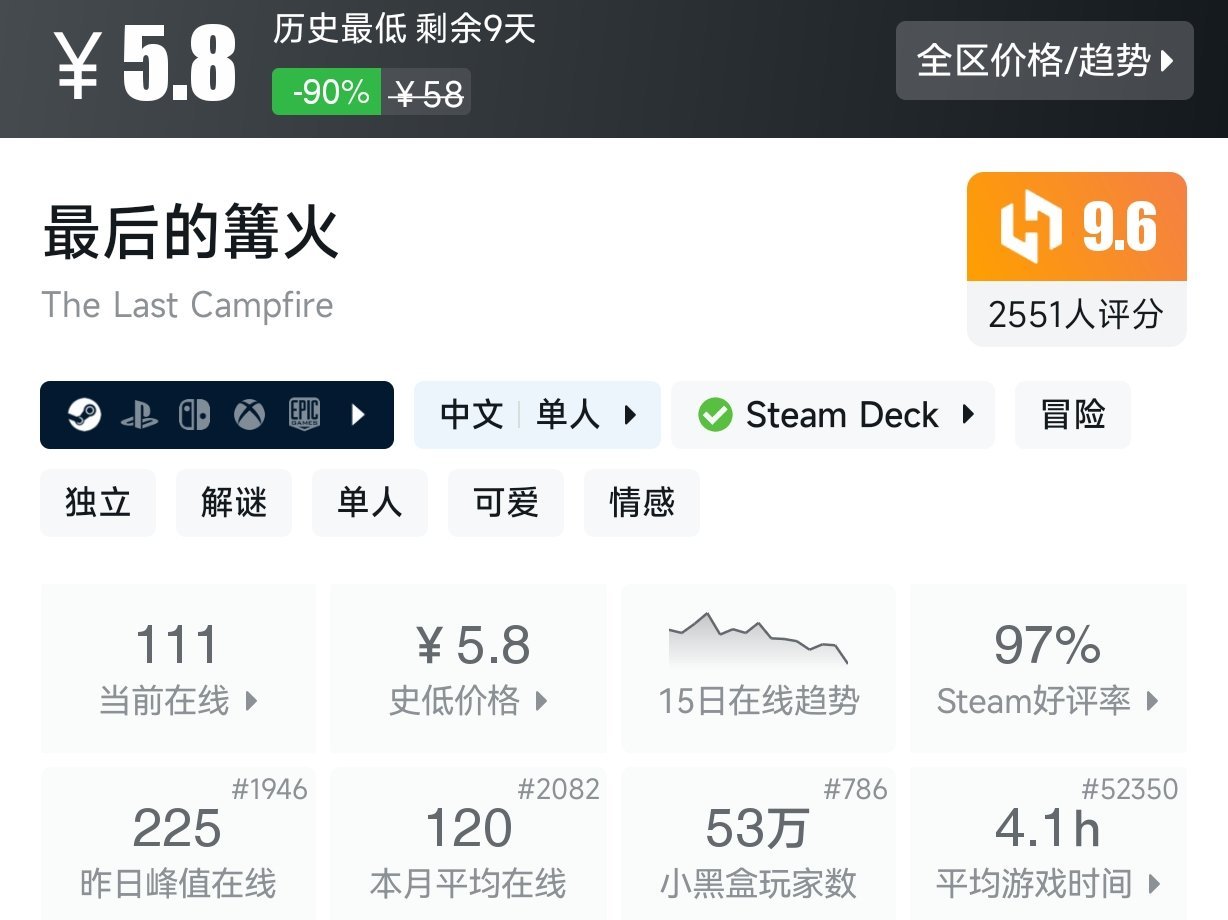This screenshot has width=1228, height=920.
Task: Open the 独立 tag
Action: click(98, 503)
